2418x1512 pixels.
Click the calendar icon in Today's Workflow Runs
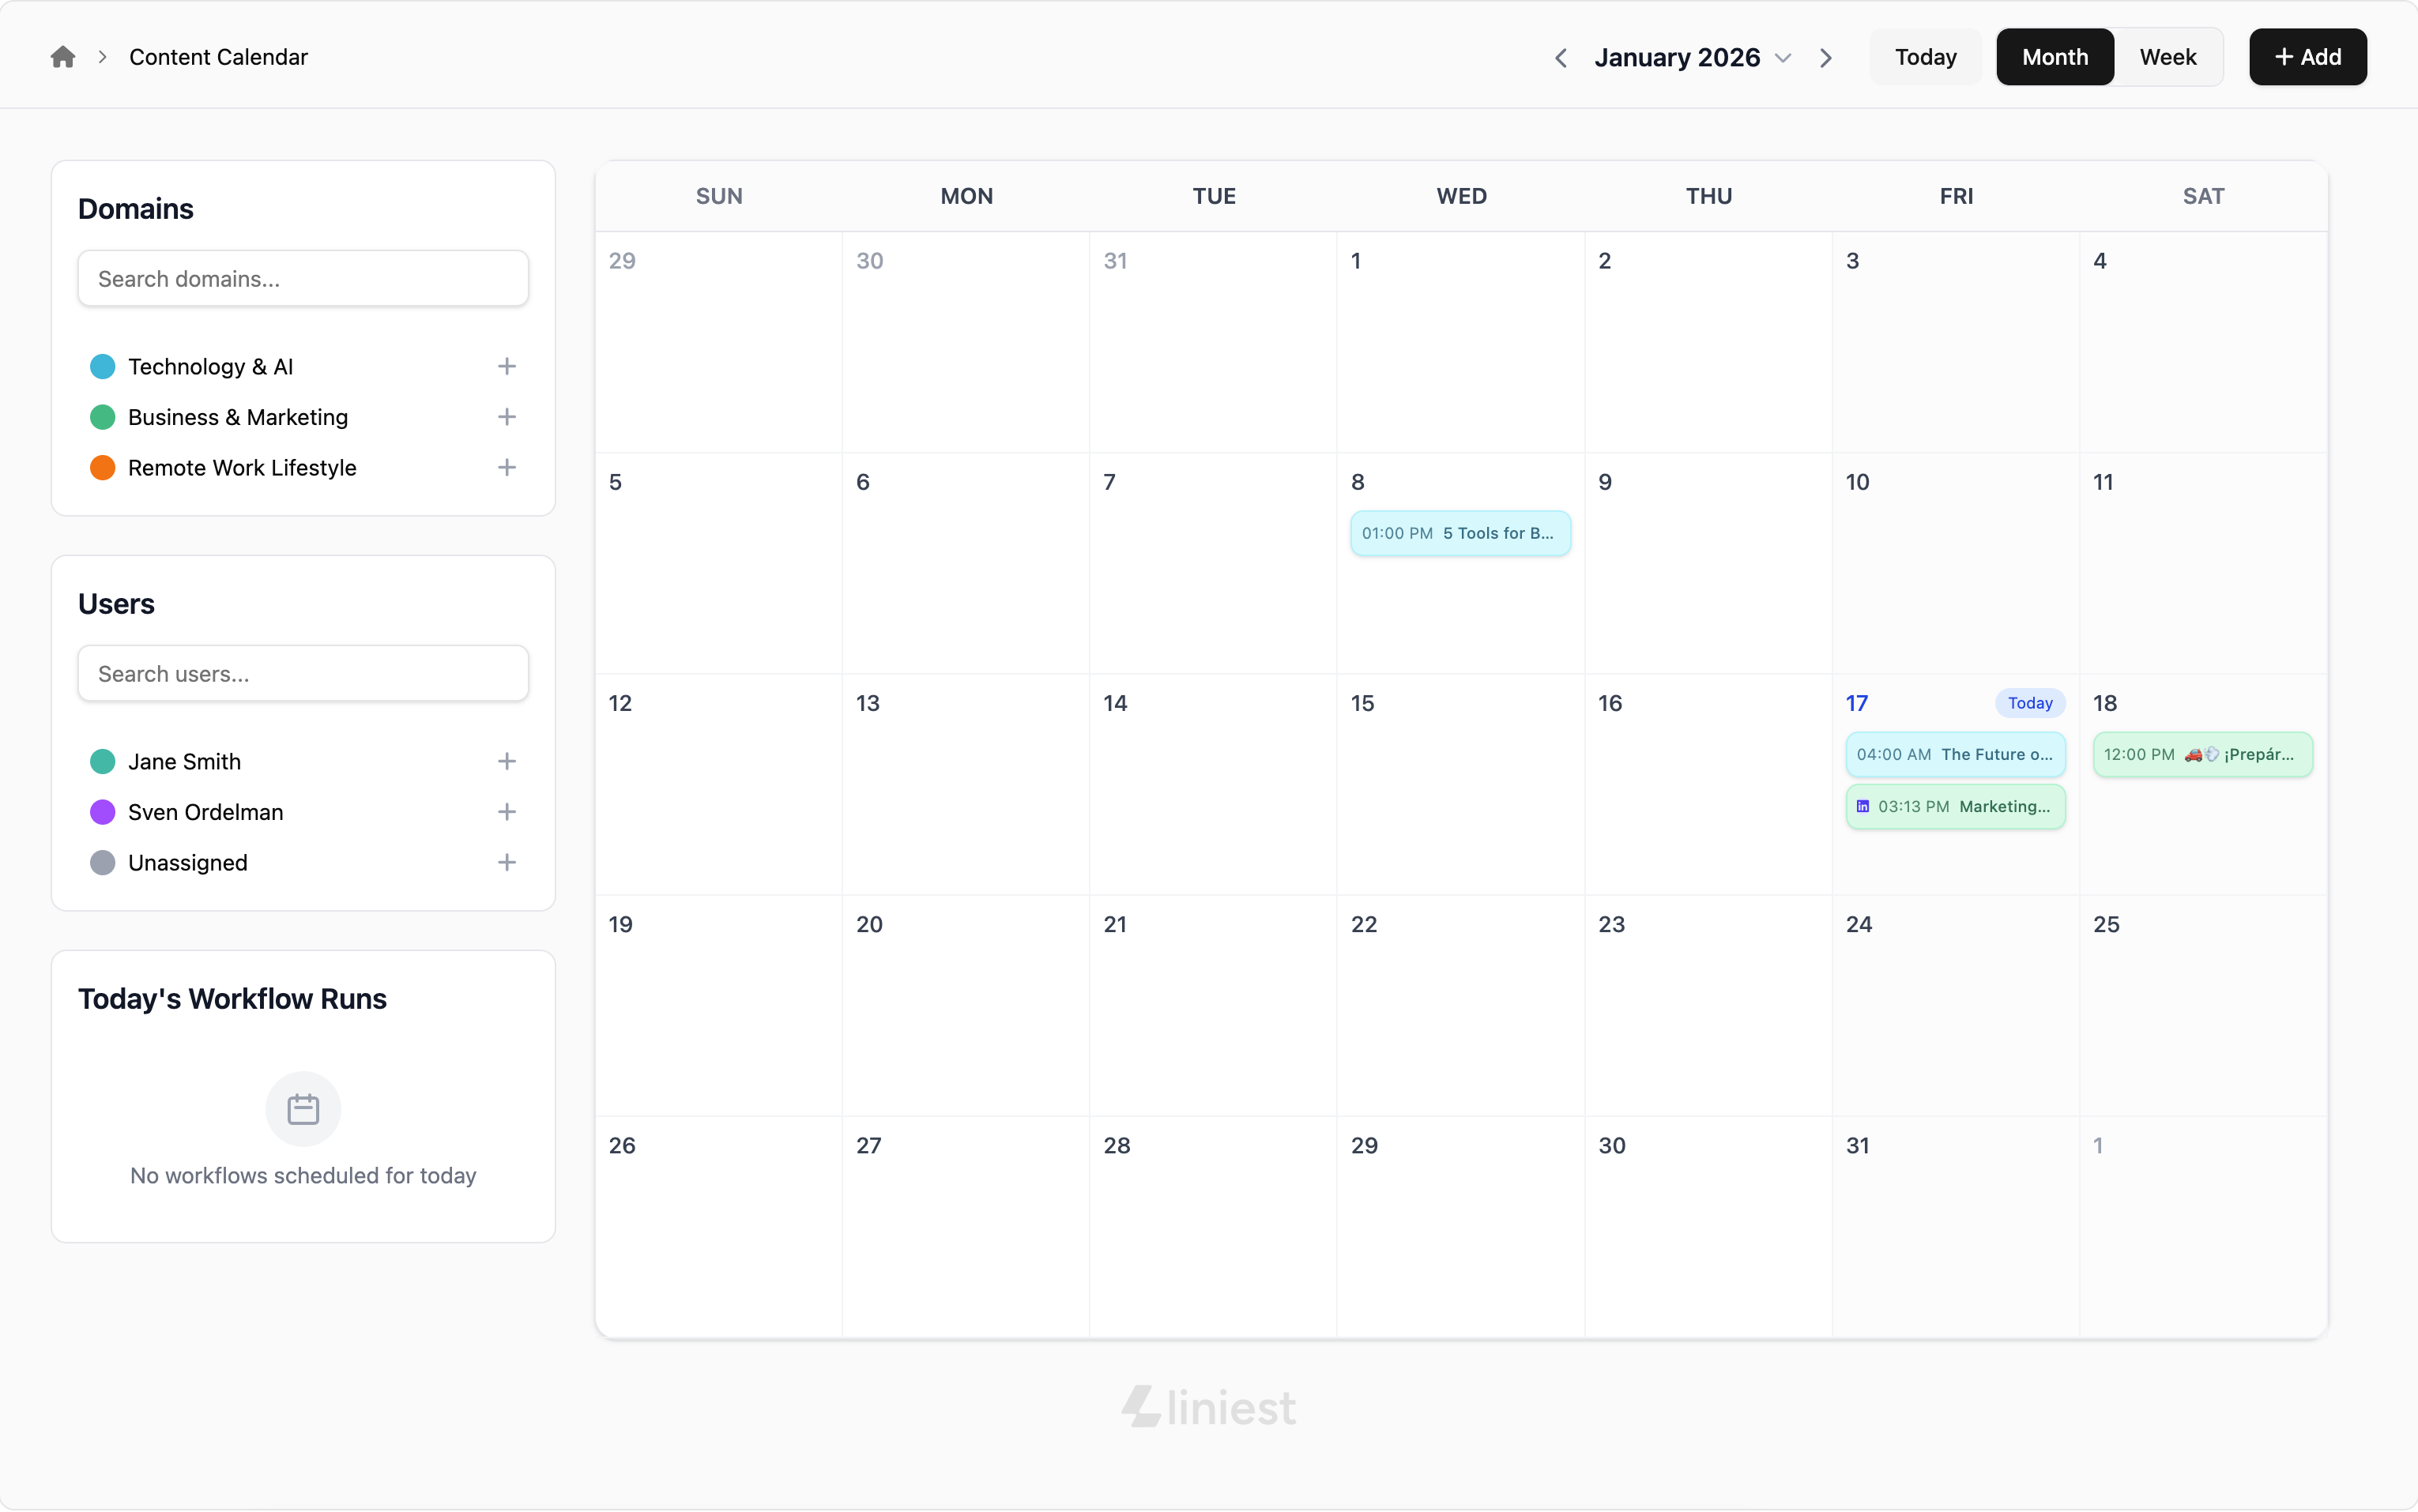click(303, 1108)
